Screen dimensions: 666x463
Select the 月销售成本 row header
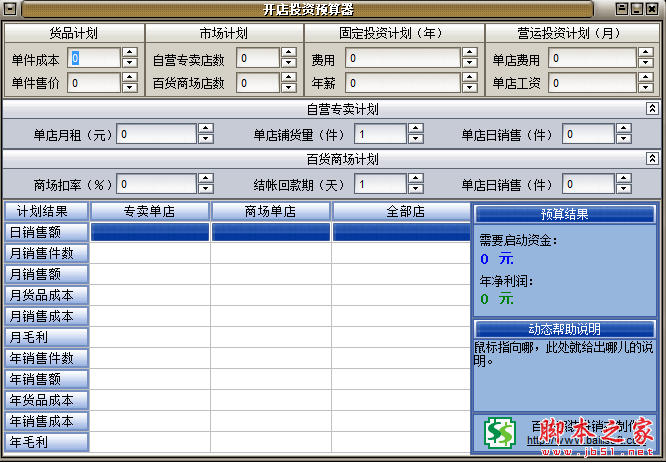point(46,316)
